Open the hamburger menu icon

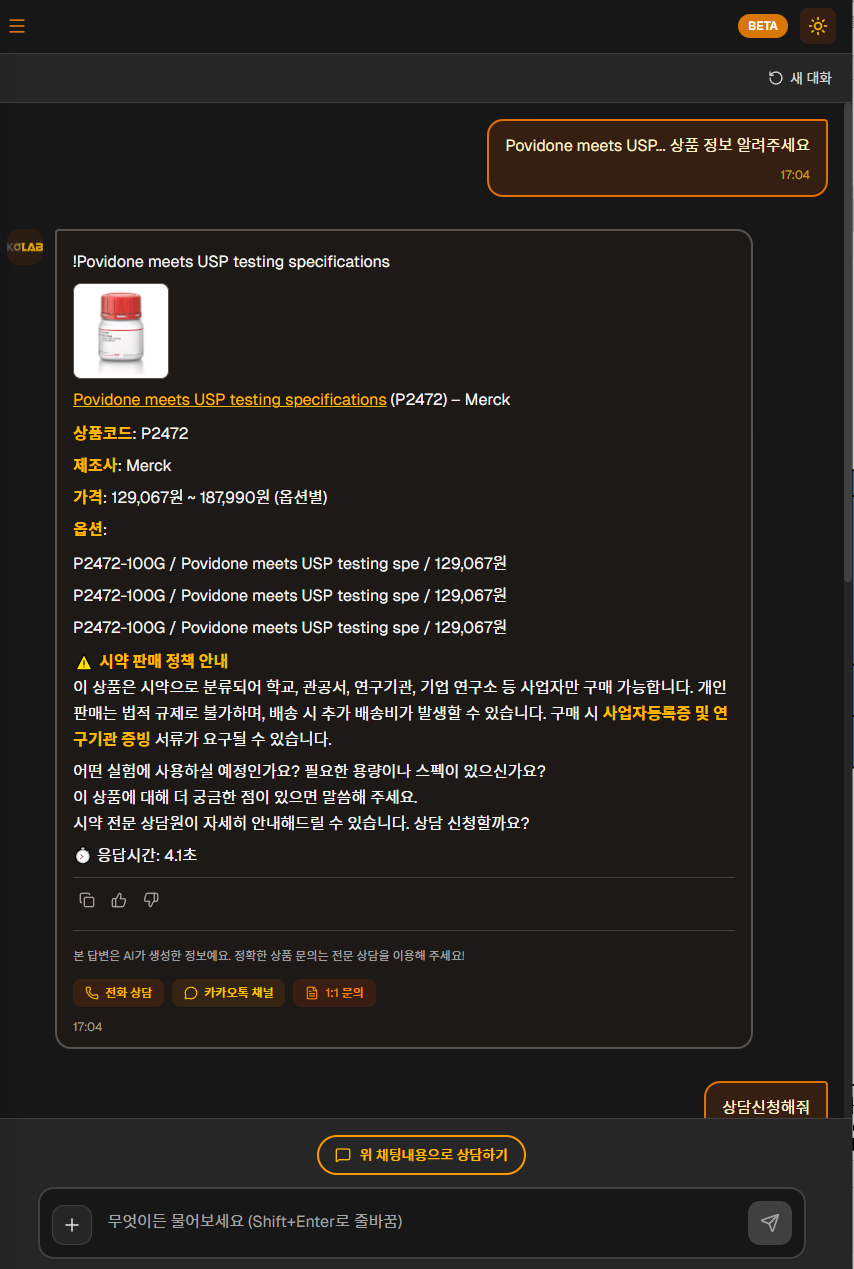coord(17,26)
